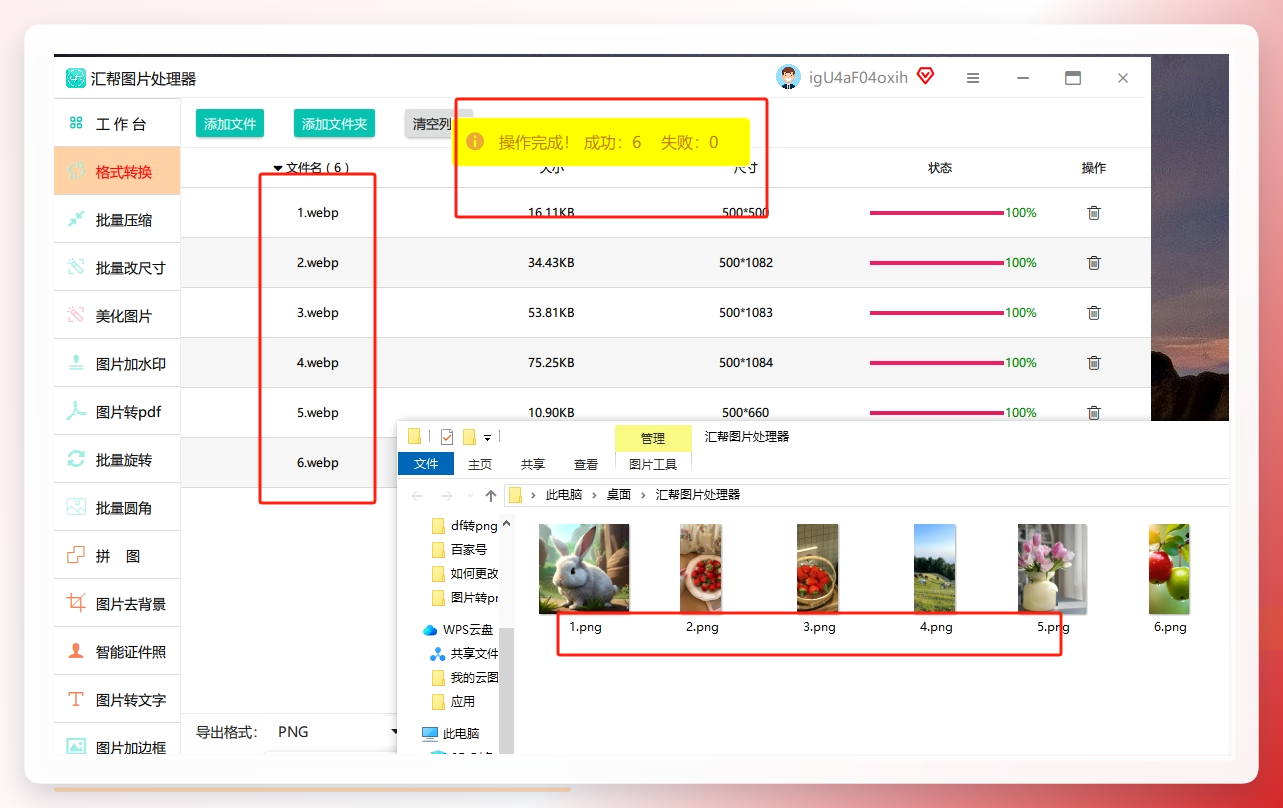Click the navigation tree scrollbar up arrow

506,523
